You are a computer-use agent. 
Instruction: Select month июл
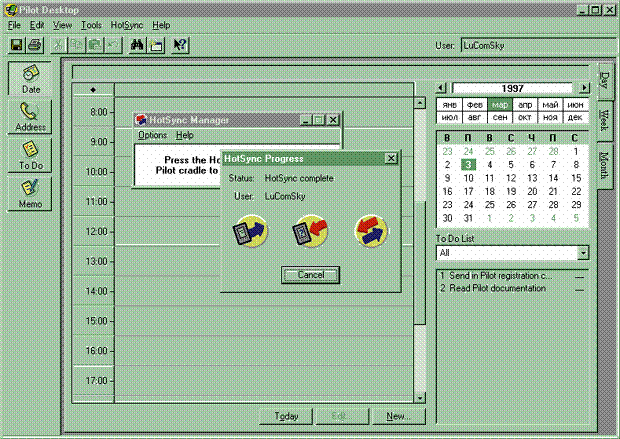tap(449, 117)
